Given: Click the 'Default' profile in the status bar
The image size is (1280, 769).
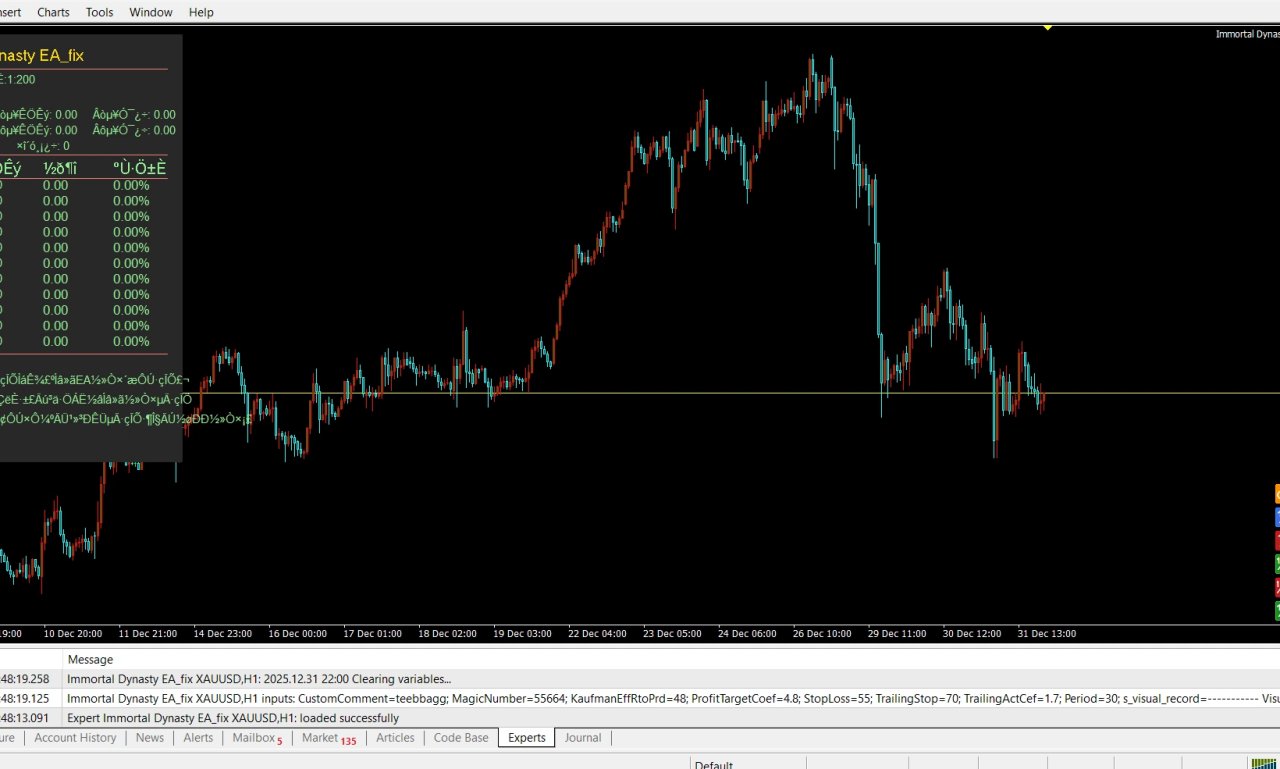Looking at the screenshot, I should point(714,765).
